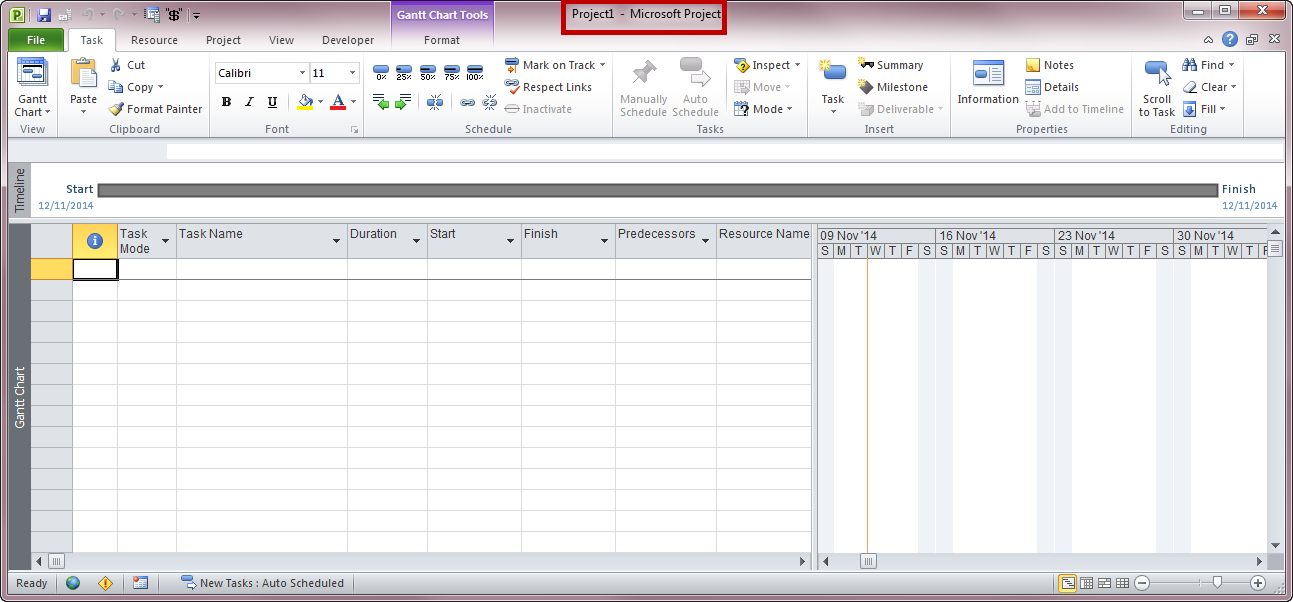The height and width of the screenshot is (602, 1293).
Task: Switch to Team Planner view in status bar
Action: click(x=1105, y=583)
